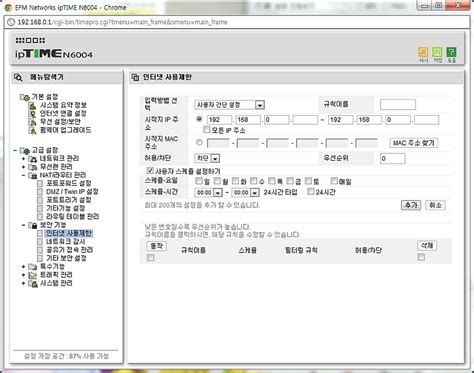Open the schedule end time dropdown
Screen dimensions: 474x373
coord(245,192)
